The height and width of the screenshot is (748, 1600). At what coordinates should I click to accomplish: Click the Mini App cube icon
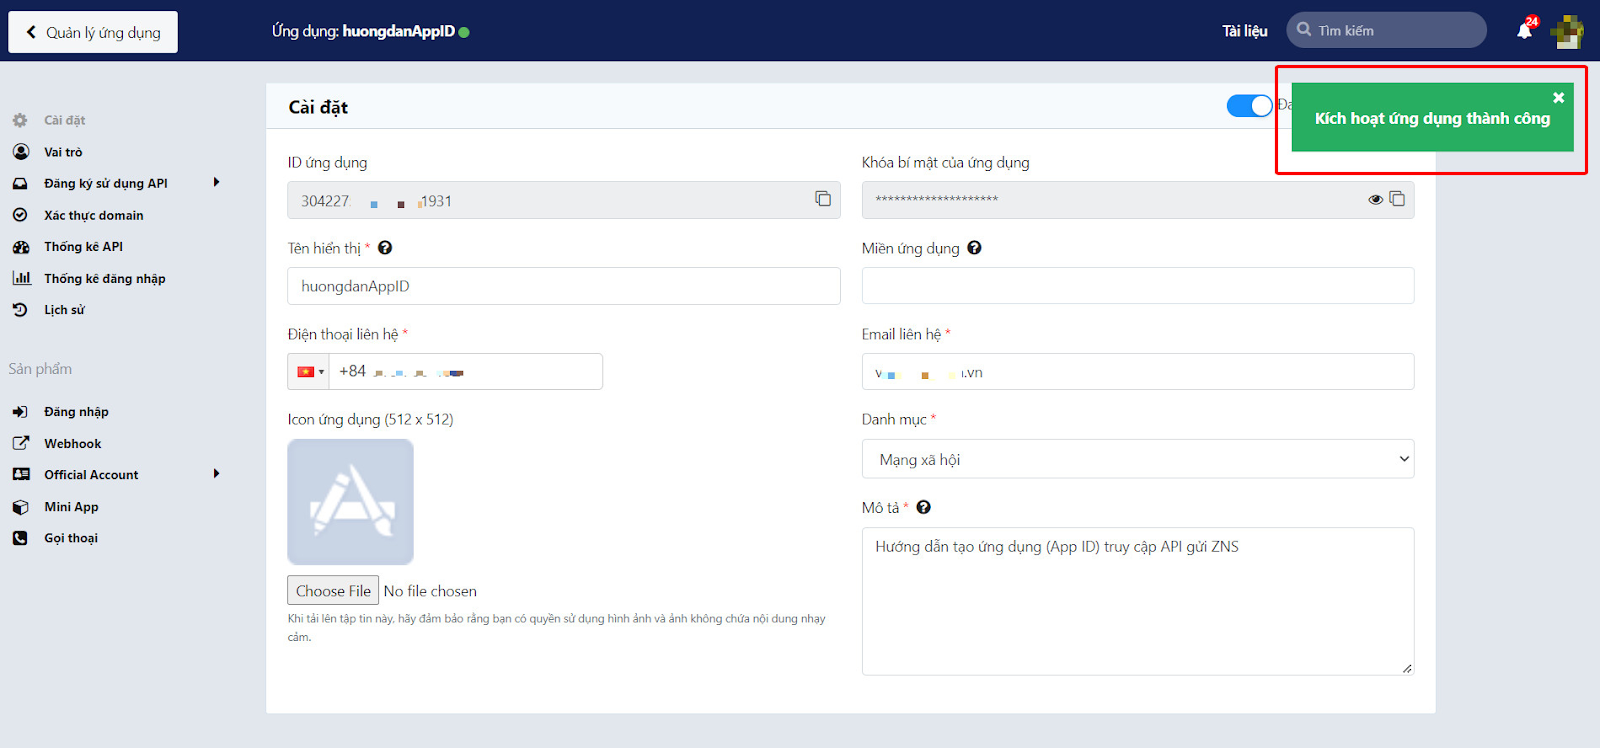click(20, 507)
